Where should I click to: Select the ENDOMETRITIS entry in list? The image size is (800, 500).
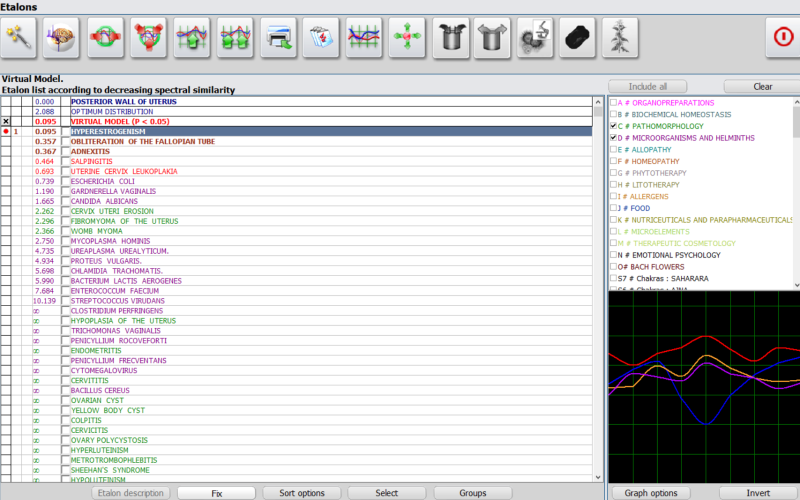[97, 351]
